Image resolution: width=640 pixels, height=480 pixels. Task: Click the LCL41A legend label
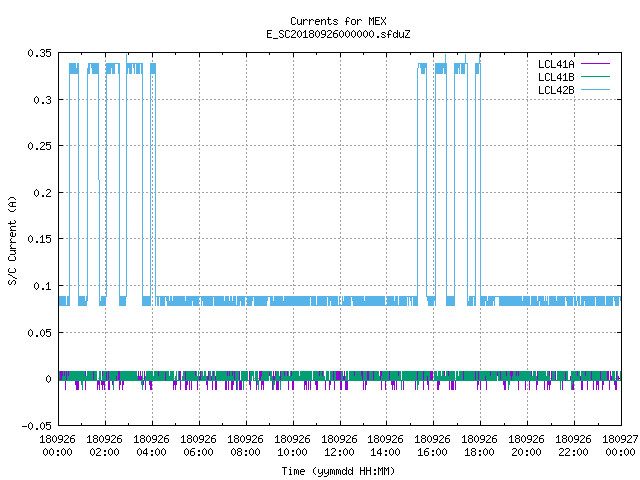556,64
